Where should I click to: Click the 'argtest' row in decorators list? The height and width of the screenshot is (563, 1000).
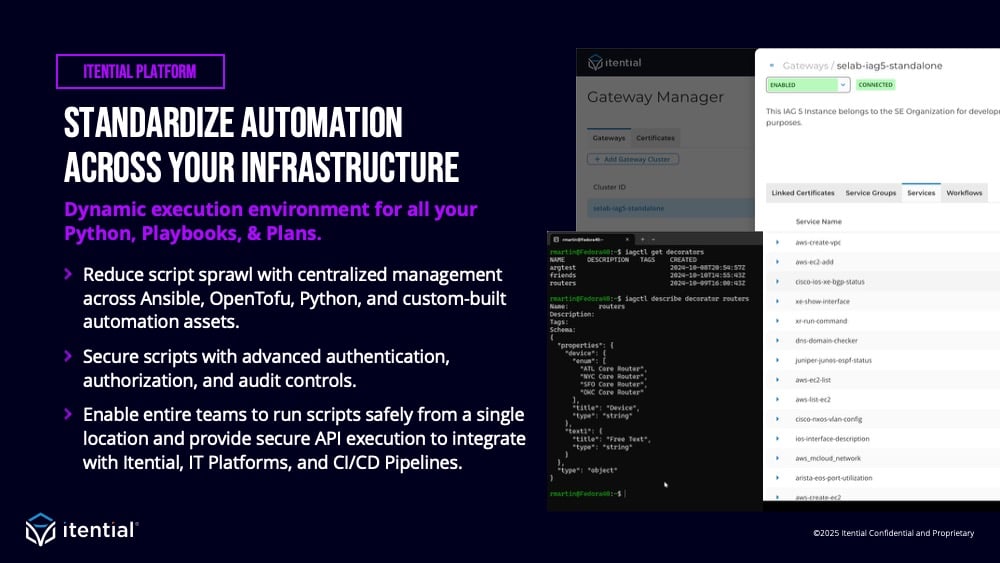pyautogui.click(x=647, y=268)
